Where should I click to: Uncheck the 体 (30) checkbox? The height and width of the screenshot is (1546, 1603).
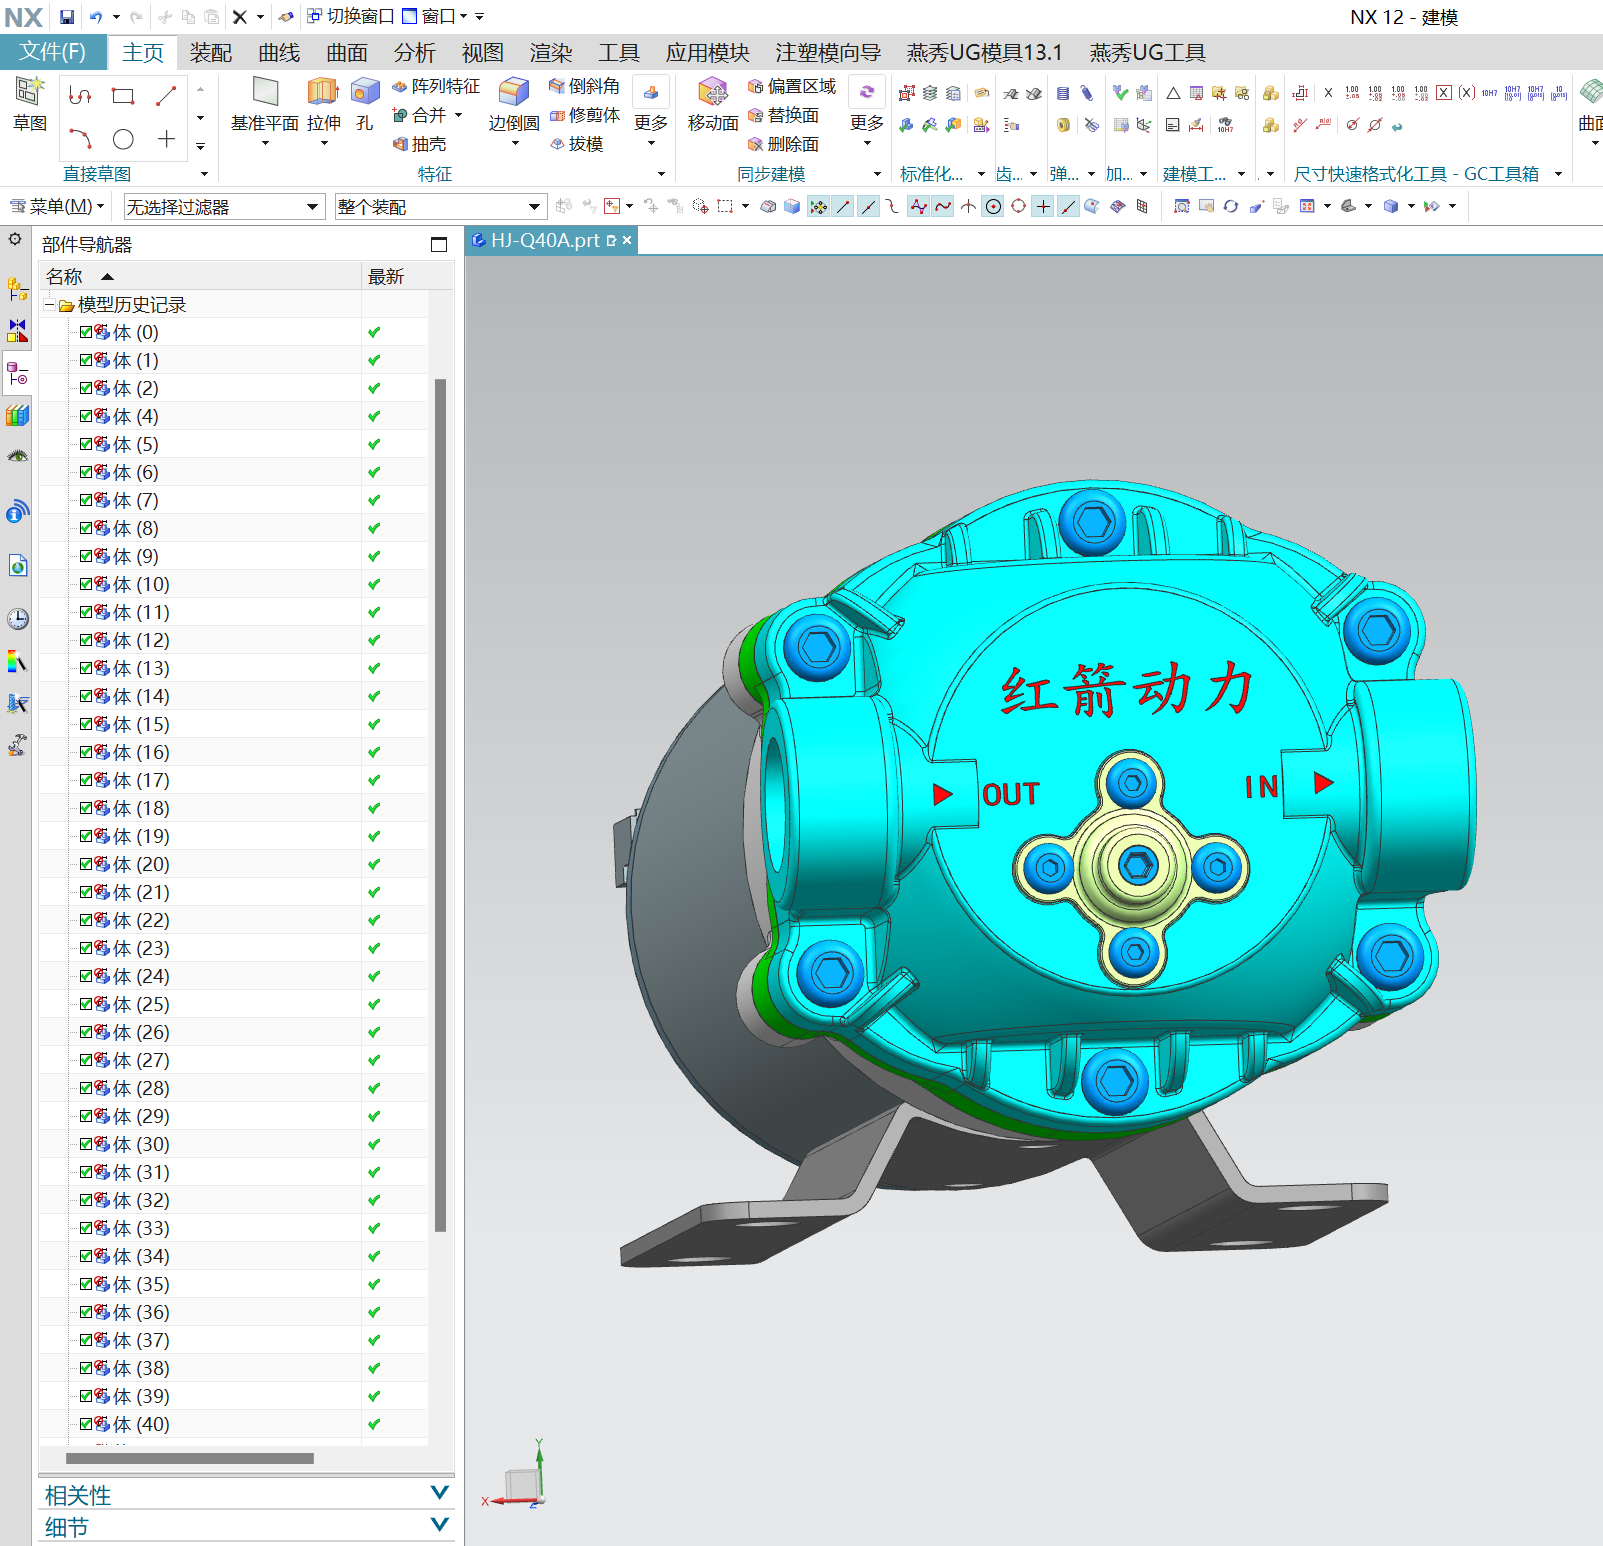pos(86,1144)
